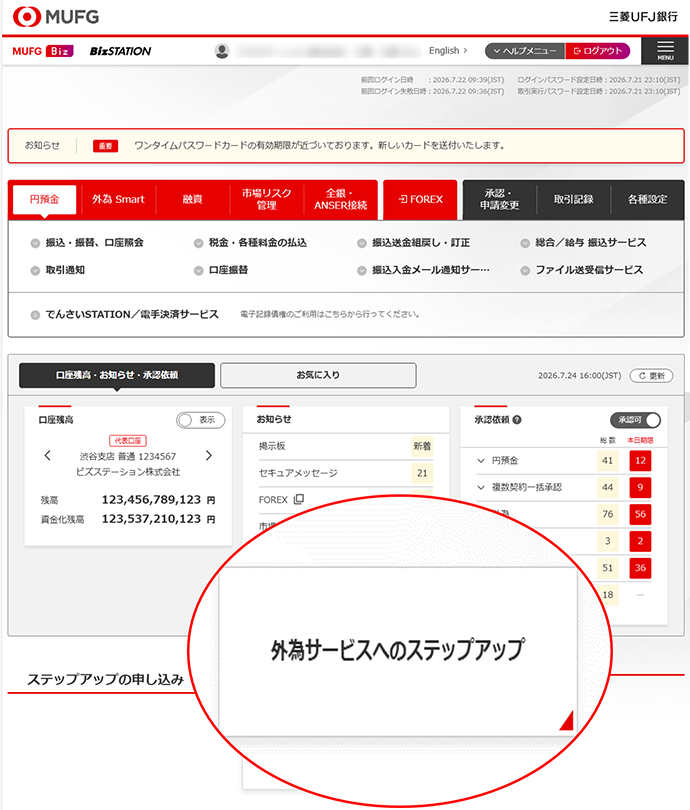690x810 pixels.
Task: Go to next account with right arrow
Action: pyautogui.click(x=208, y=456)
